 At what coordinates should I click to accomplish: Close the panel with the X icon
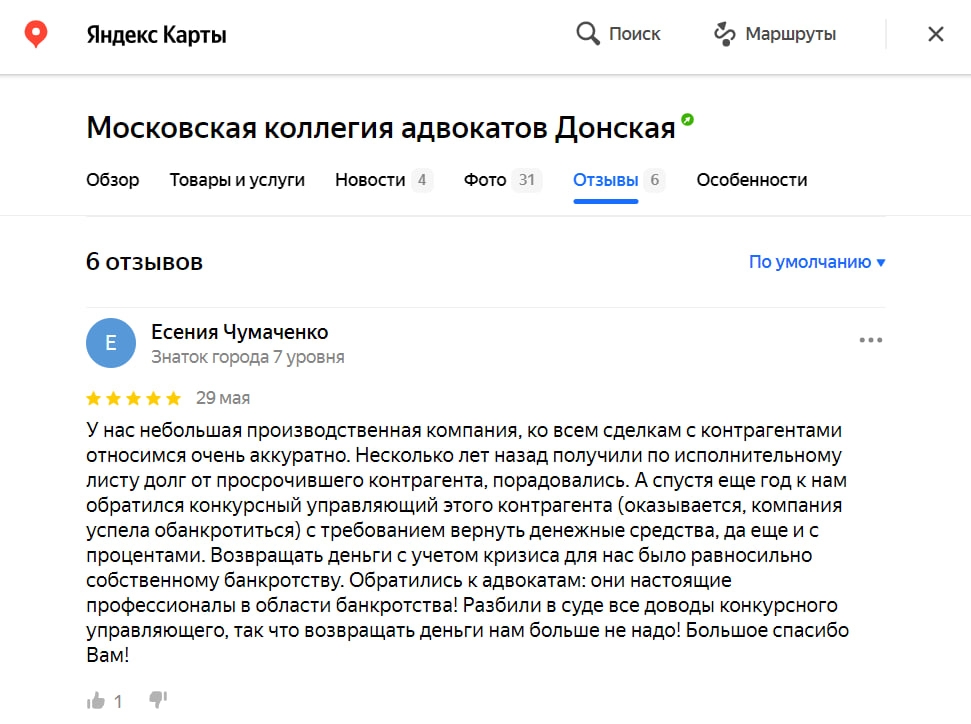[x=935, y=34]
